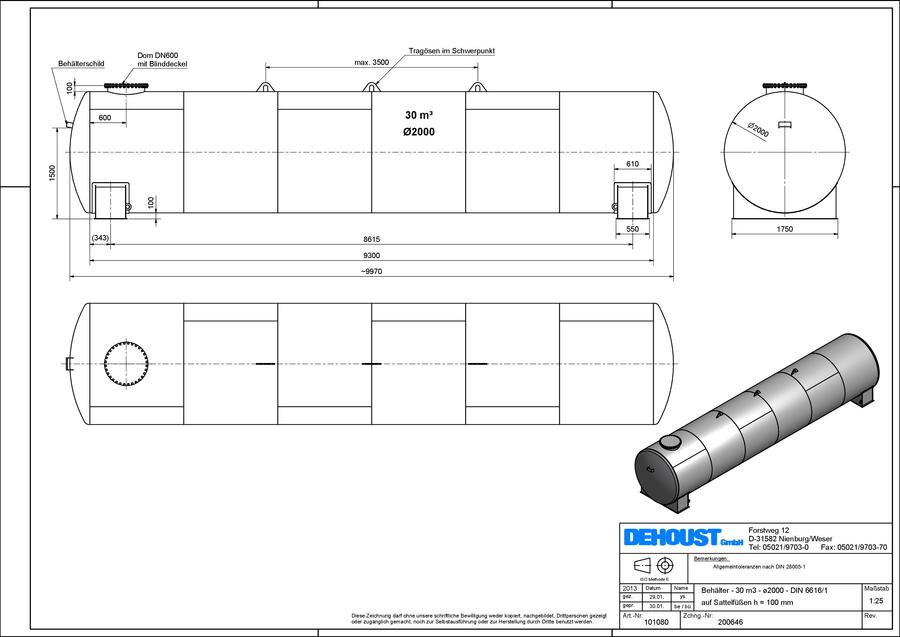This screenshot has height=637, width=900.
Task: Click the '610' saddle dimension
Action: (x=632, y=164)
